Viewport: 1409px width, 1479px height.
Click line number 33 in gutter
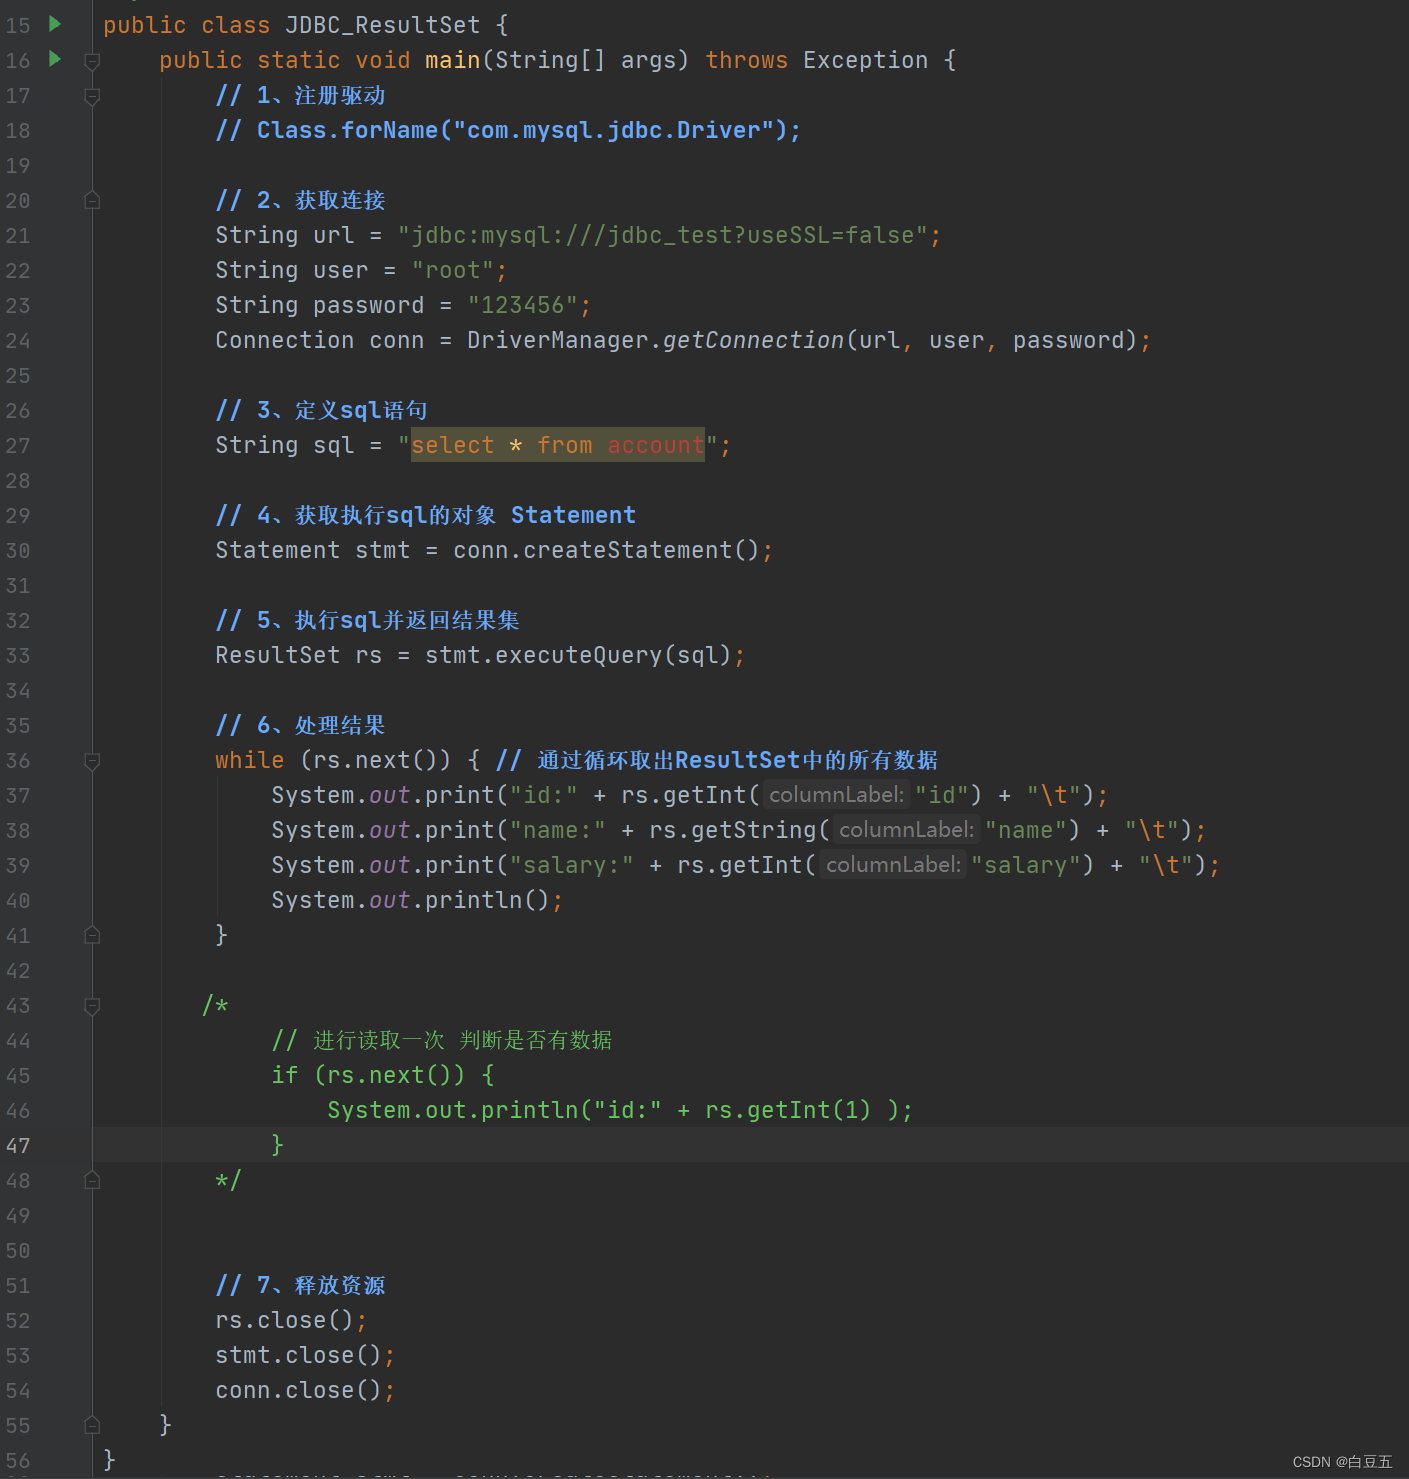pyautogui.click(x=18, y=656)
